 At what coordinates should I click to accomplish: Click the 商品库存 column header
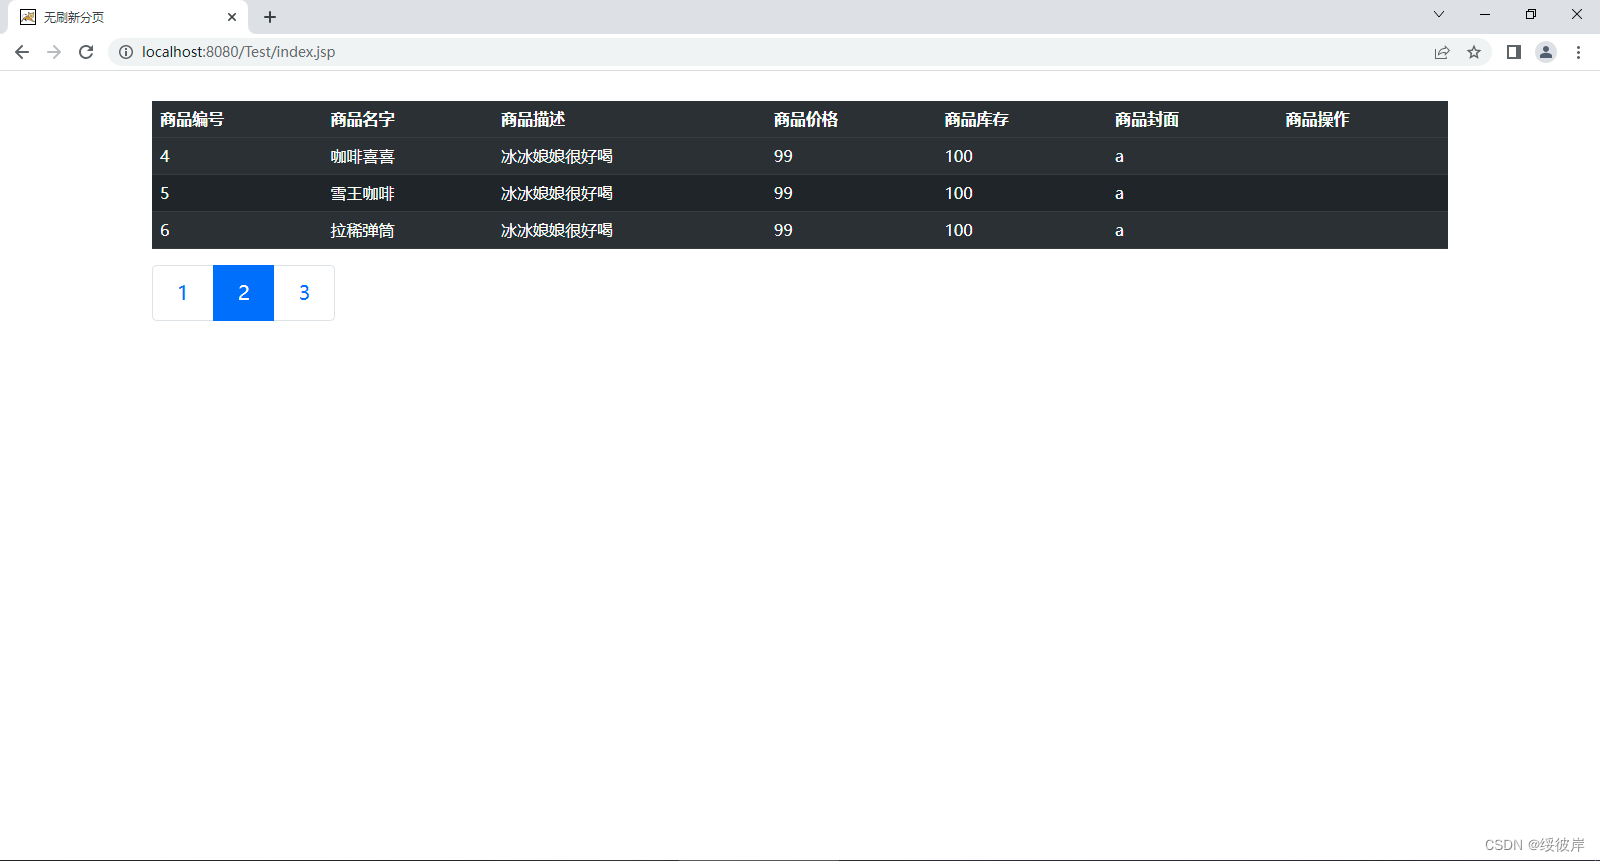(x=977, y=120)
